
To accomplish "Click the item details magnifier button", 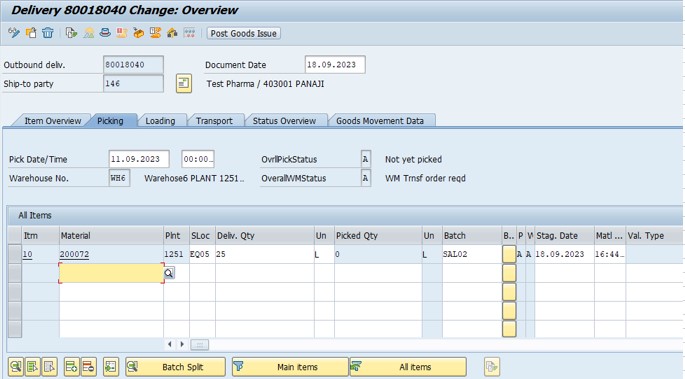I will [16, 367].
